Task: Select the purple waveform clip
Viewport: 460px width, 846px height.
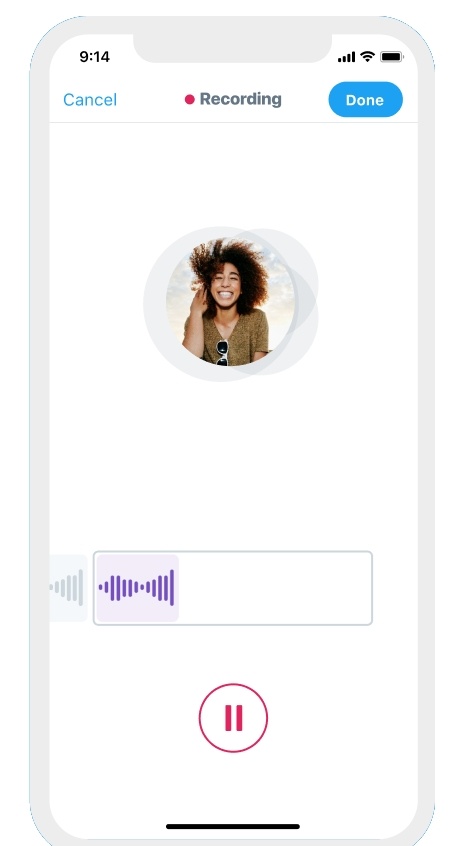Action: tap(137, 588)
